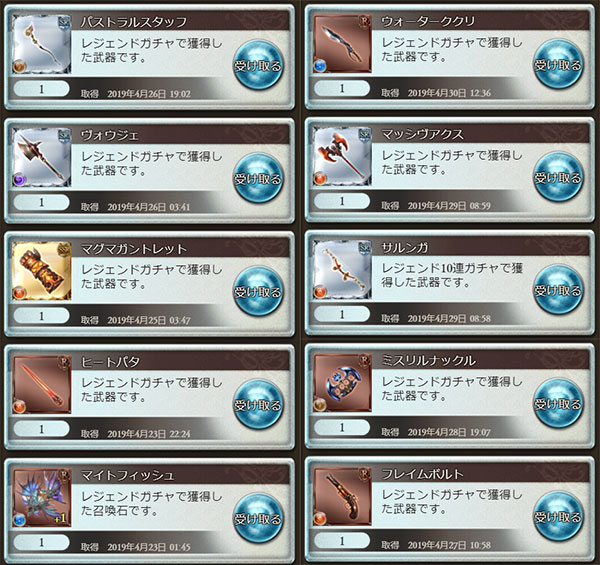Click the ウォータークリ weapon icon
The height and width of the screenshot is (565, 600).
342,43
